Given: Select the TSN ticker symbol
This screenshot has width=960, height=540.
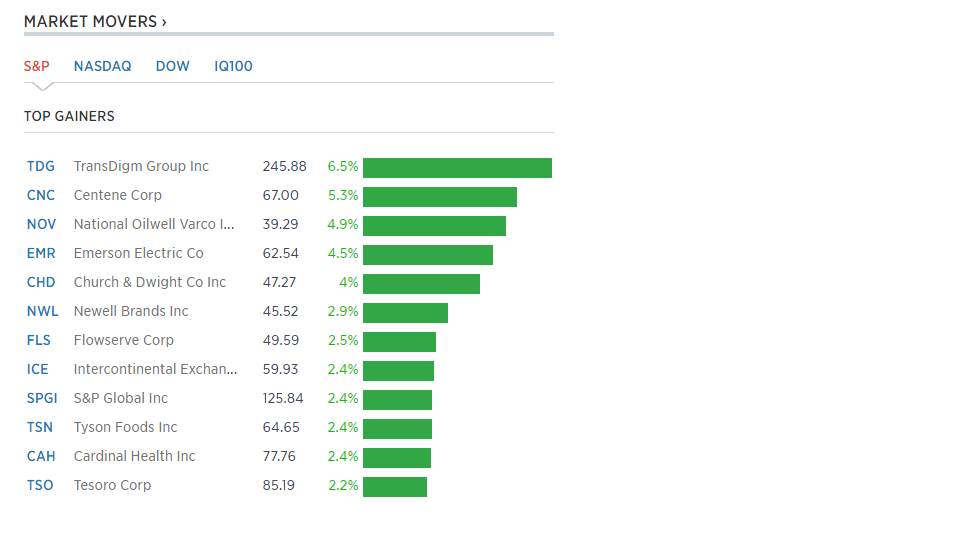Looking at the screenshot, I should [40, 427].
